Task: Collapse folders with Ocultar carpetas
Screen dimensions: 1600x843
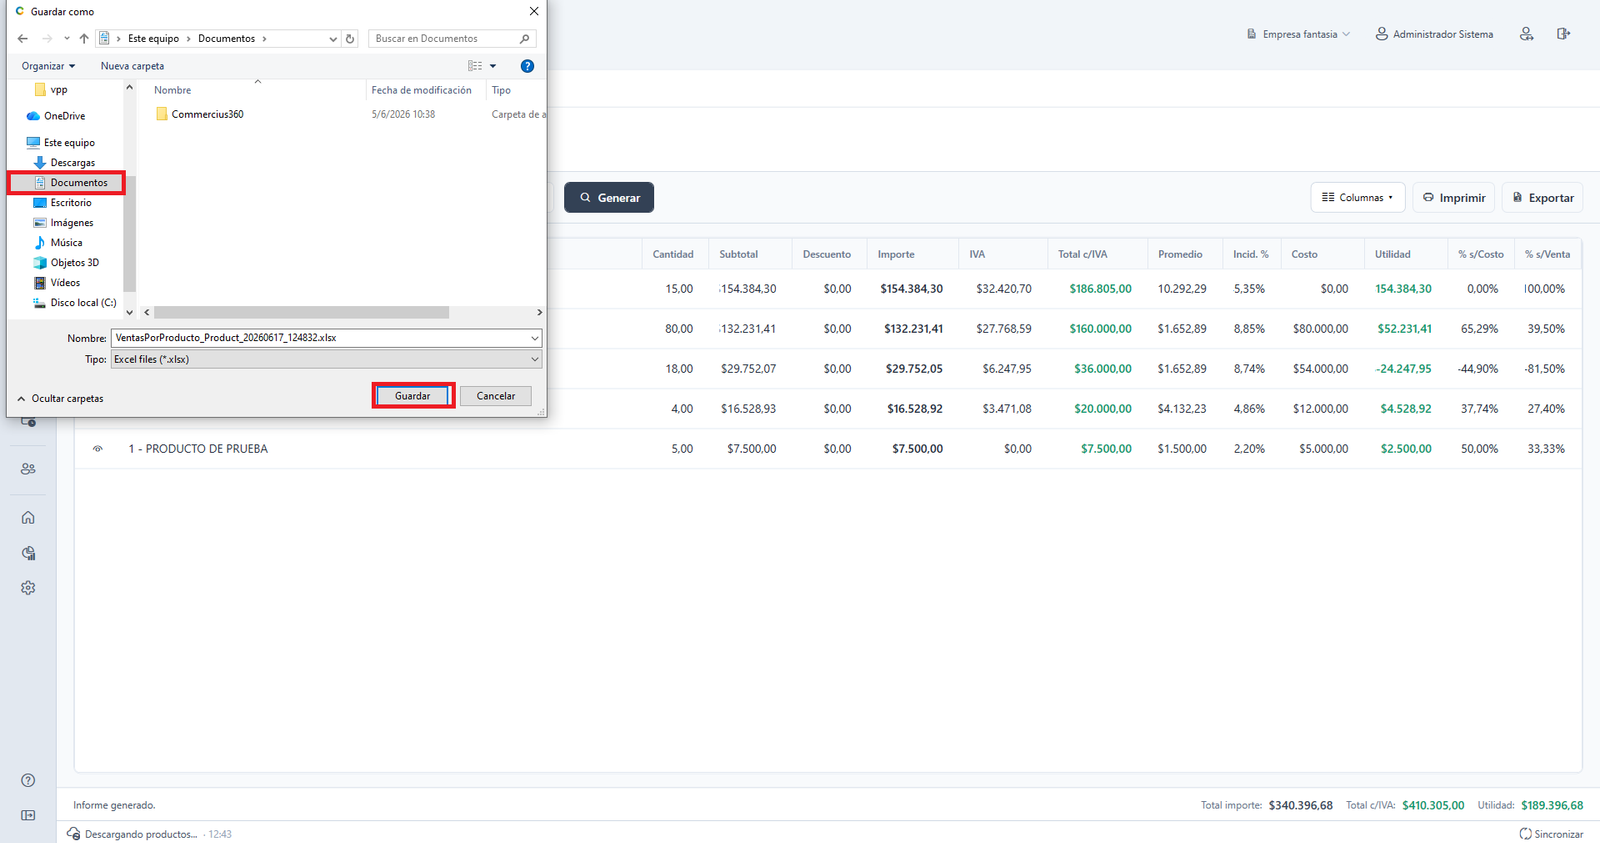Action: coord(60,398)
